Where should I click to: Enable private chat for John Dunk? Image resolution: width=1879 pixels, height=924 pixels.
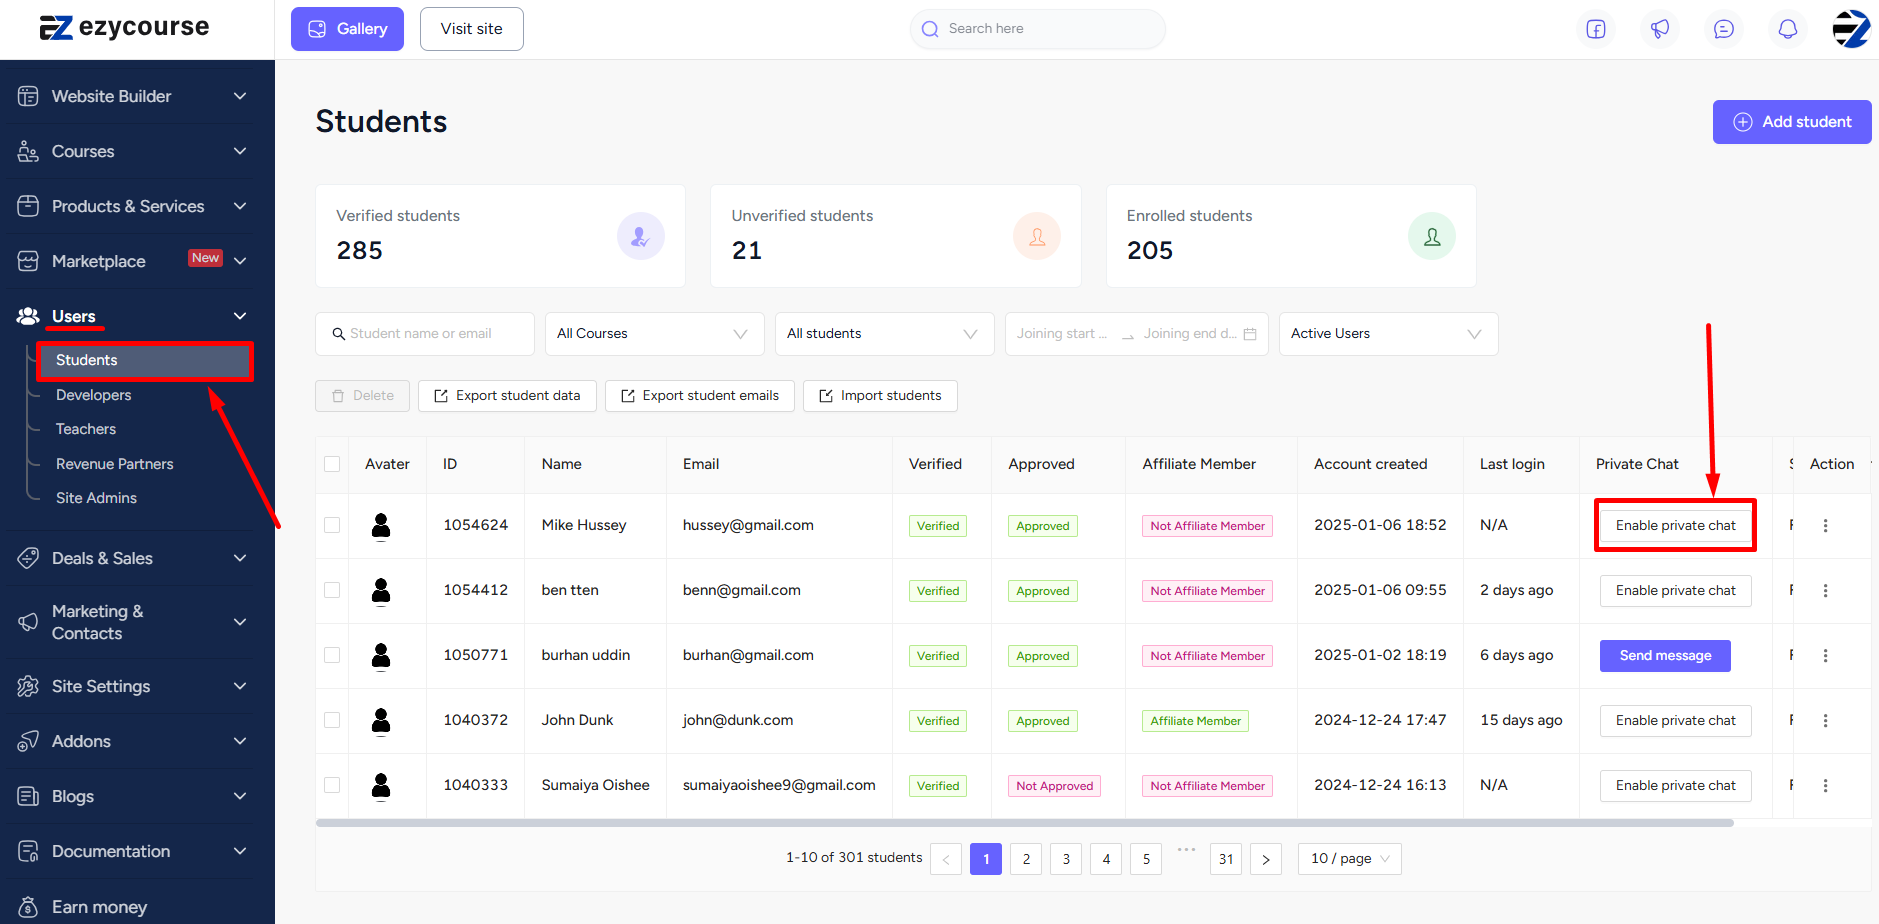(1676, 721)
